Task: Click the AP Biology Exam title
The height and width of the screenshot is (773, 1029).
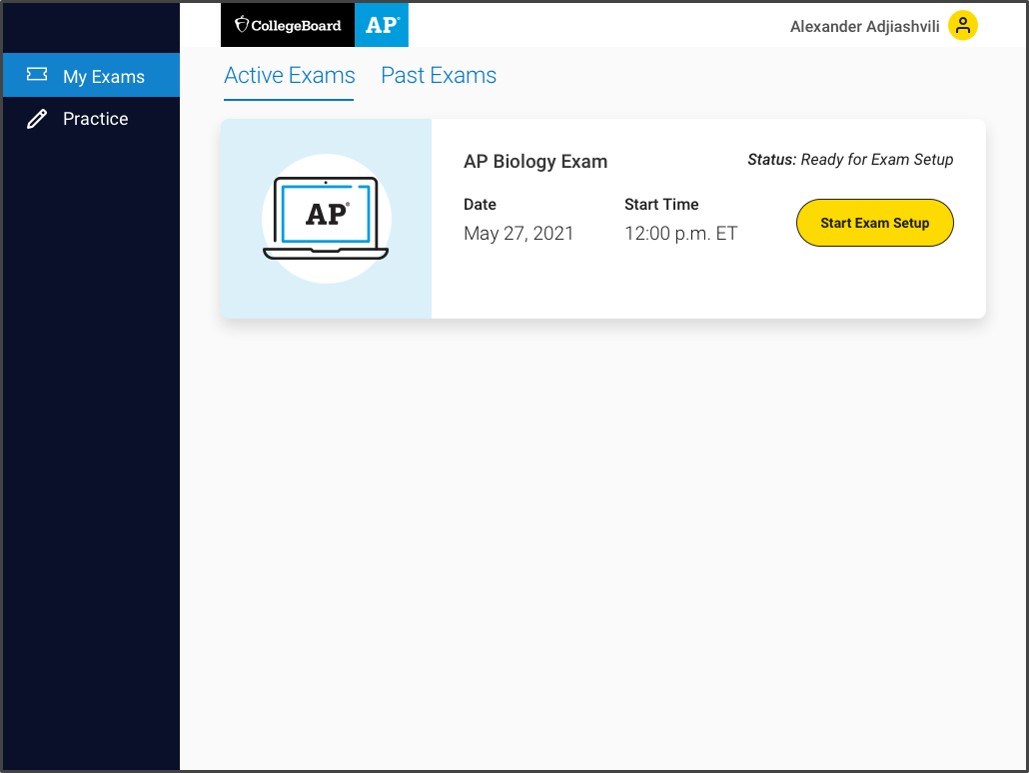Action: pyautogui.click(x=536, y=161)
